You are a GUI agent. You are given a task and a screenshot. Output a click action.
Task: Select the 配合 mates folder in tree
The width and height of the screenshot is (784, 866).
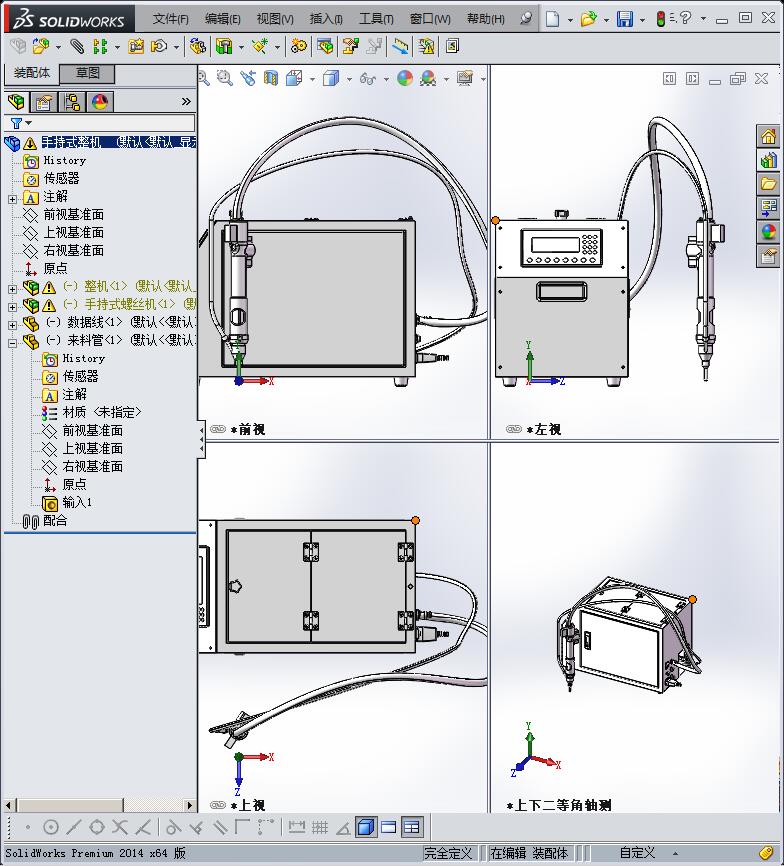point(55,520)
